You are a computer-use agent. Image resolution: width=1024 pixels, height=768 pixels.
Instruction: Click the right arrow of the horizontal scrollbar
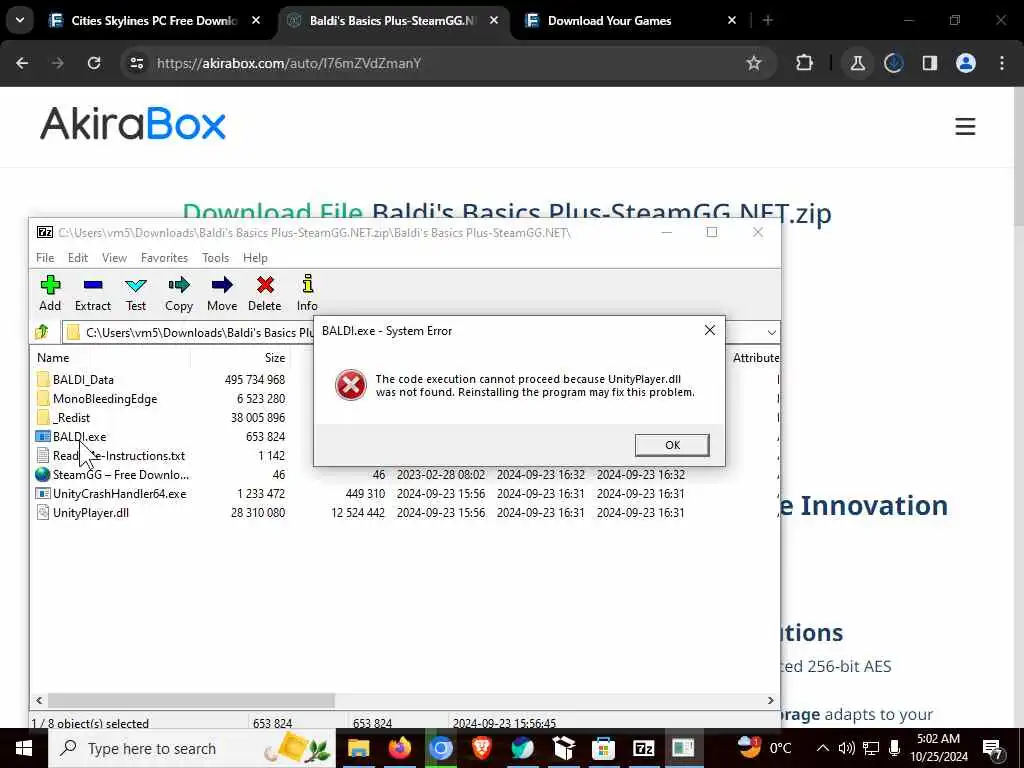[770, 700]
